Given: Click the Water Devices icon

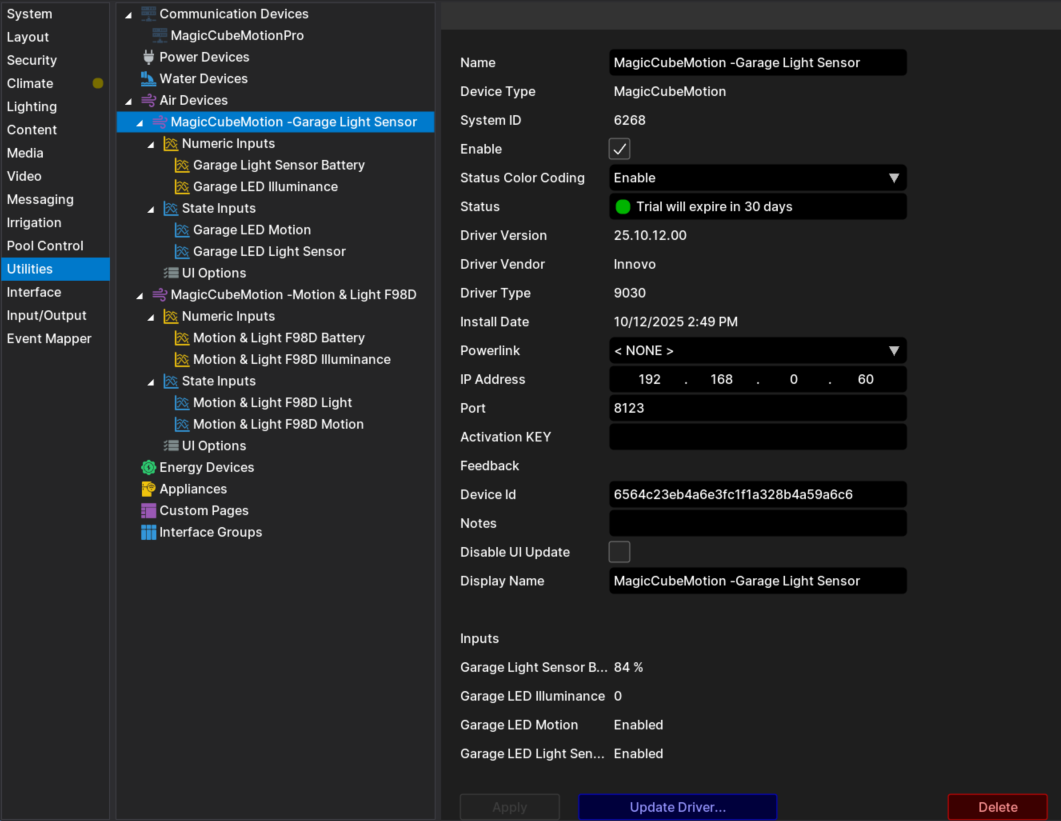Looking at the screenshot, I should (x=148, y=79).
